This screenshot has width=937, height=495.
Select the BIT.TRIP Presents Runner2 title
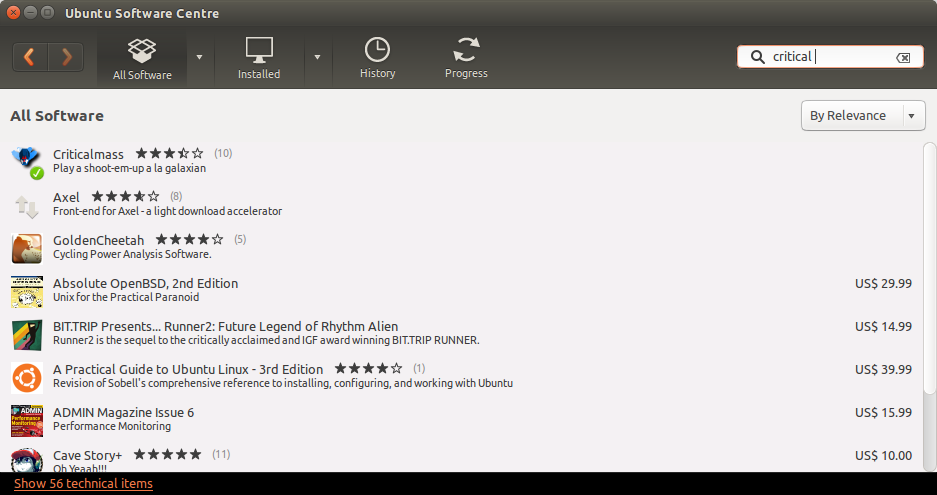[x=225, y=326]
